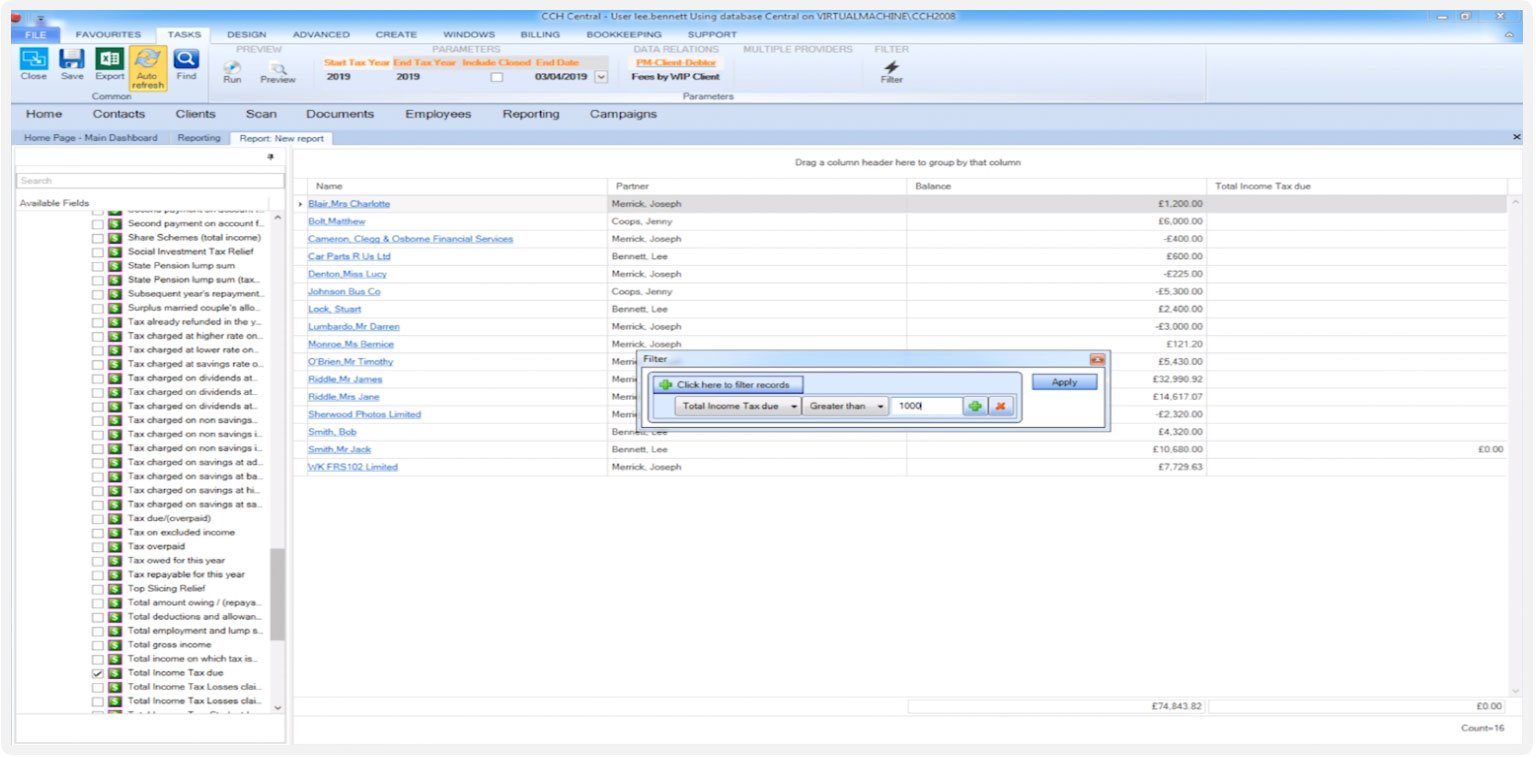Check the Top Slicing Relief field
This screenshot has width=1536, height=758.
(x=98, y=589)
